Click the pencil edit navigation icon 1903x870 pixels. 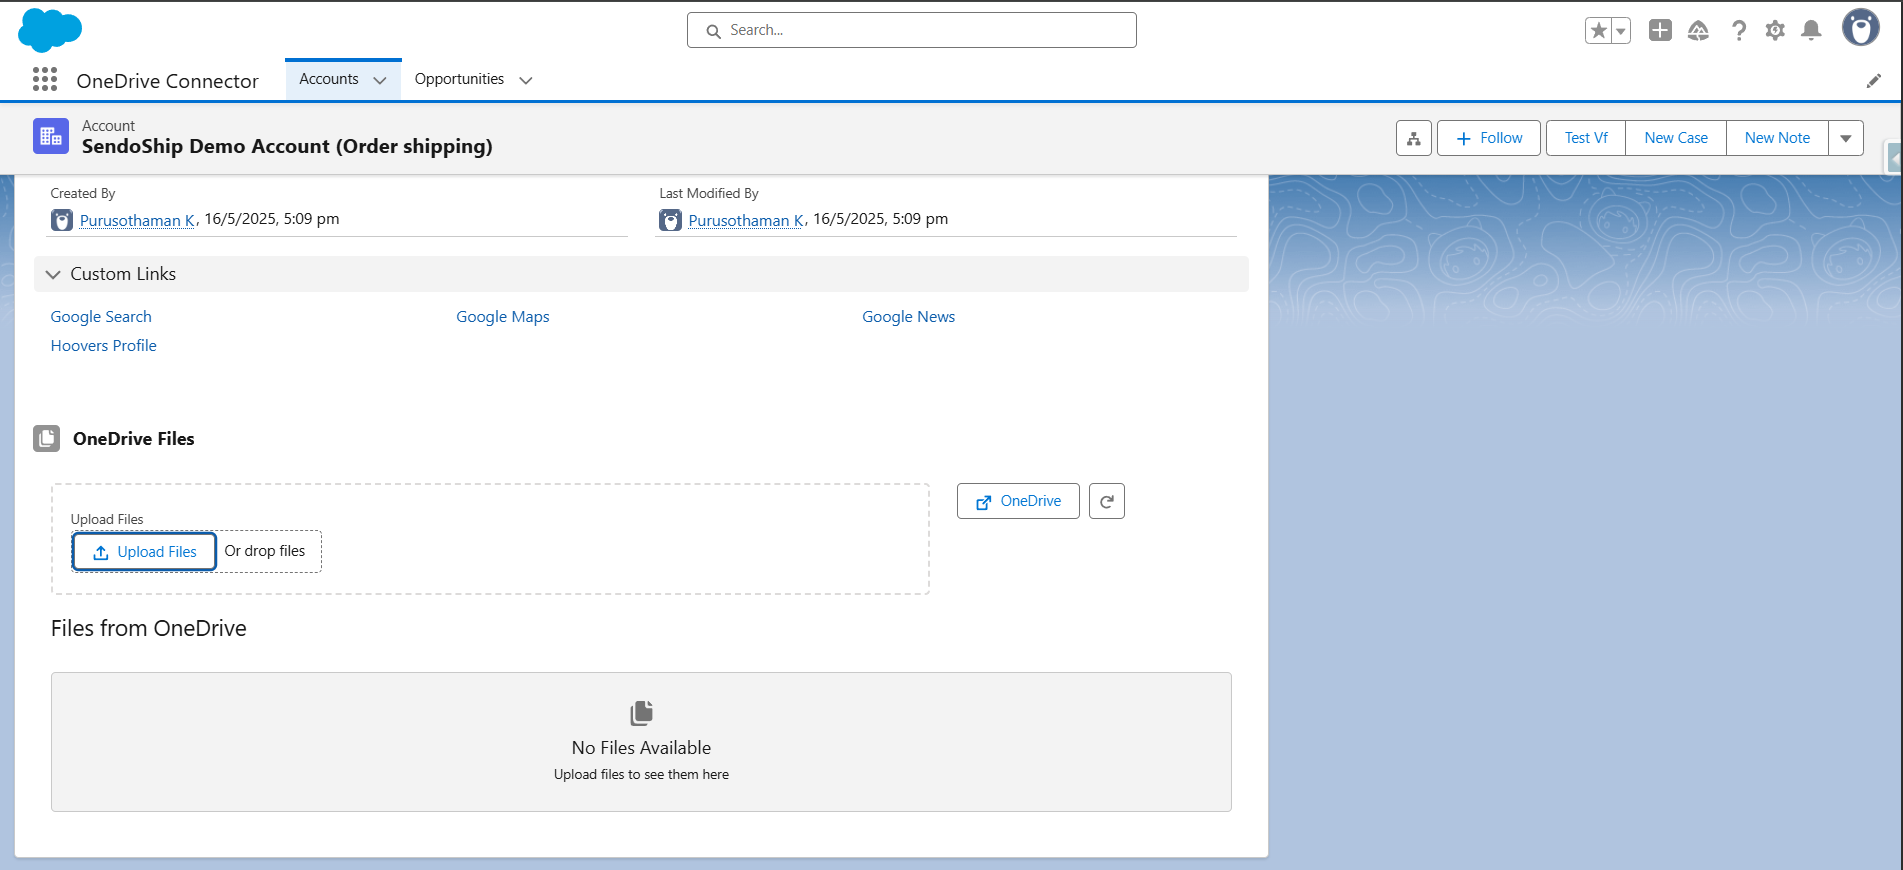(1874, 81)
